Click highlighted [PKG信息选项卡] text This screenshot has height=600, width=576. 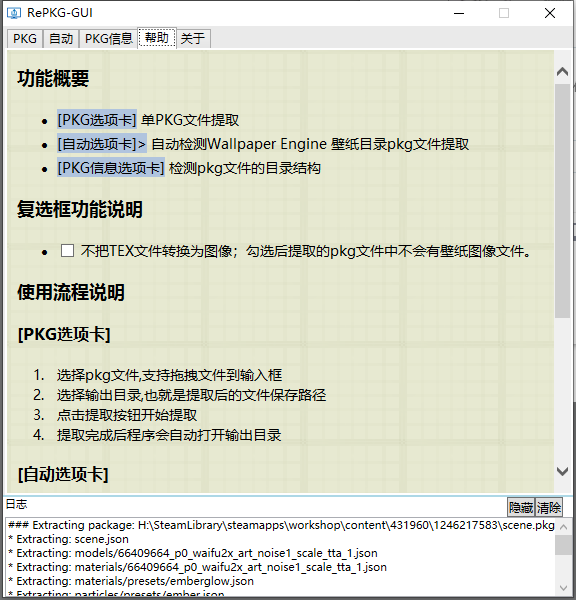click(x=111, y=168)
